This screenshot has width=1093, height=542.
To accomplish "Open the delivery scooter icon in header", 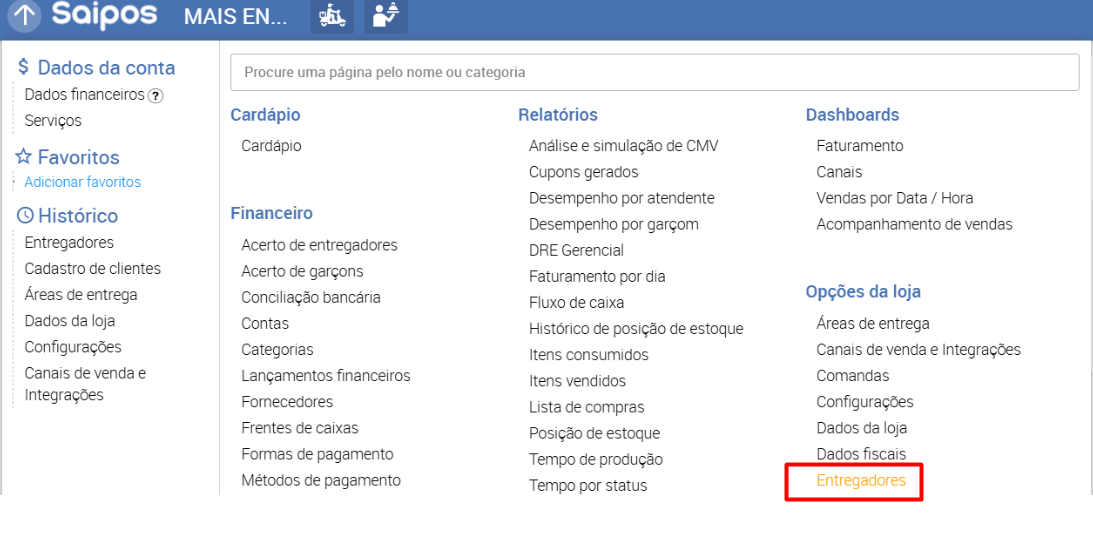I will pos(333,16).
